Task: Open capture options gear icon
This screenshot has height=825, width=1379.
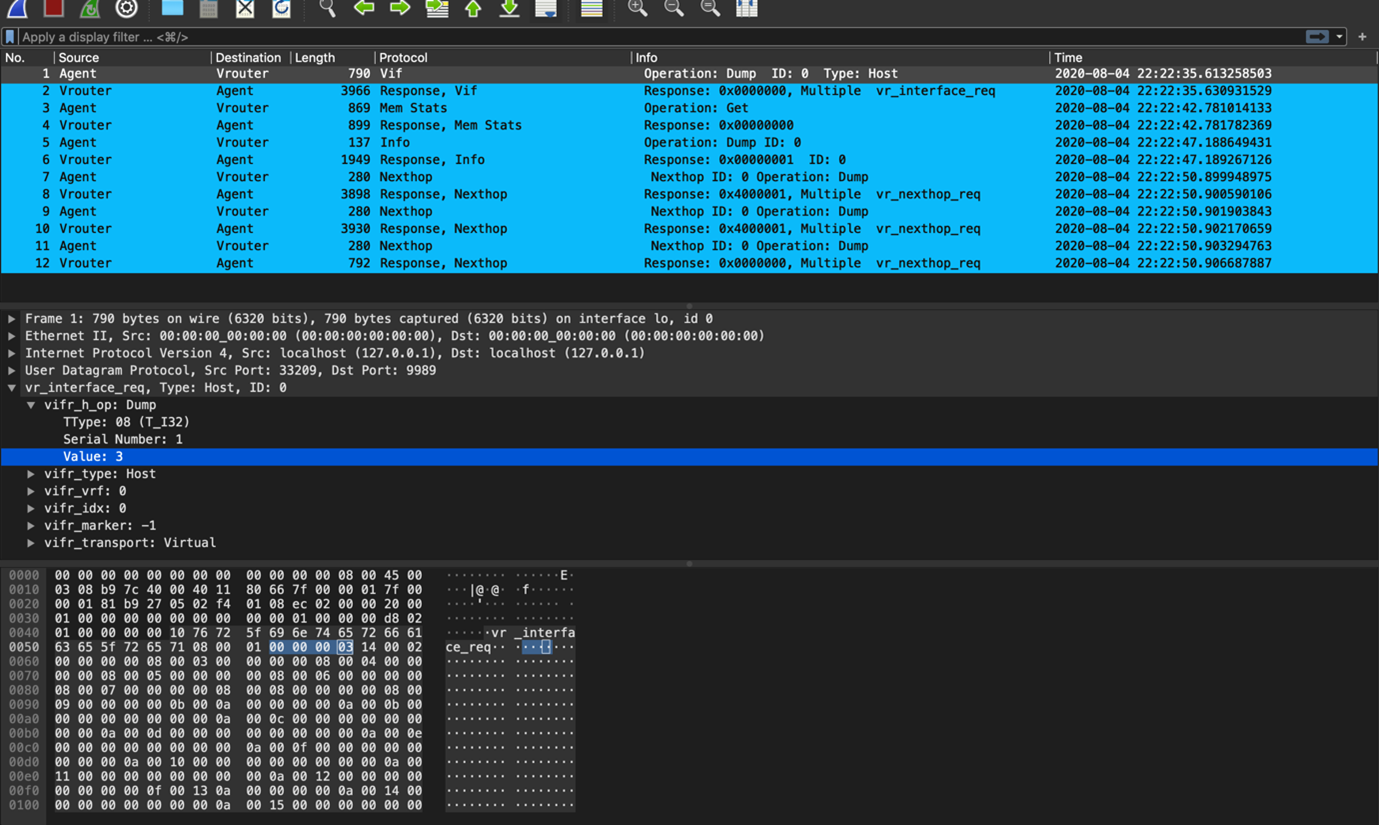Action: pos(126,8)
